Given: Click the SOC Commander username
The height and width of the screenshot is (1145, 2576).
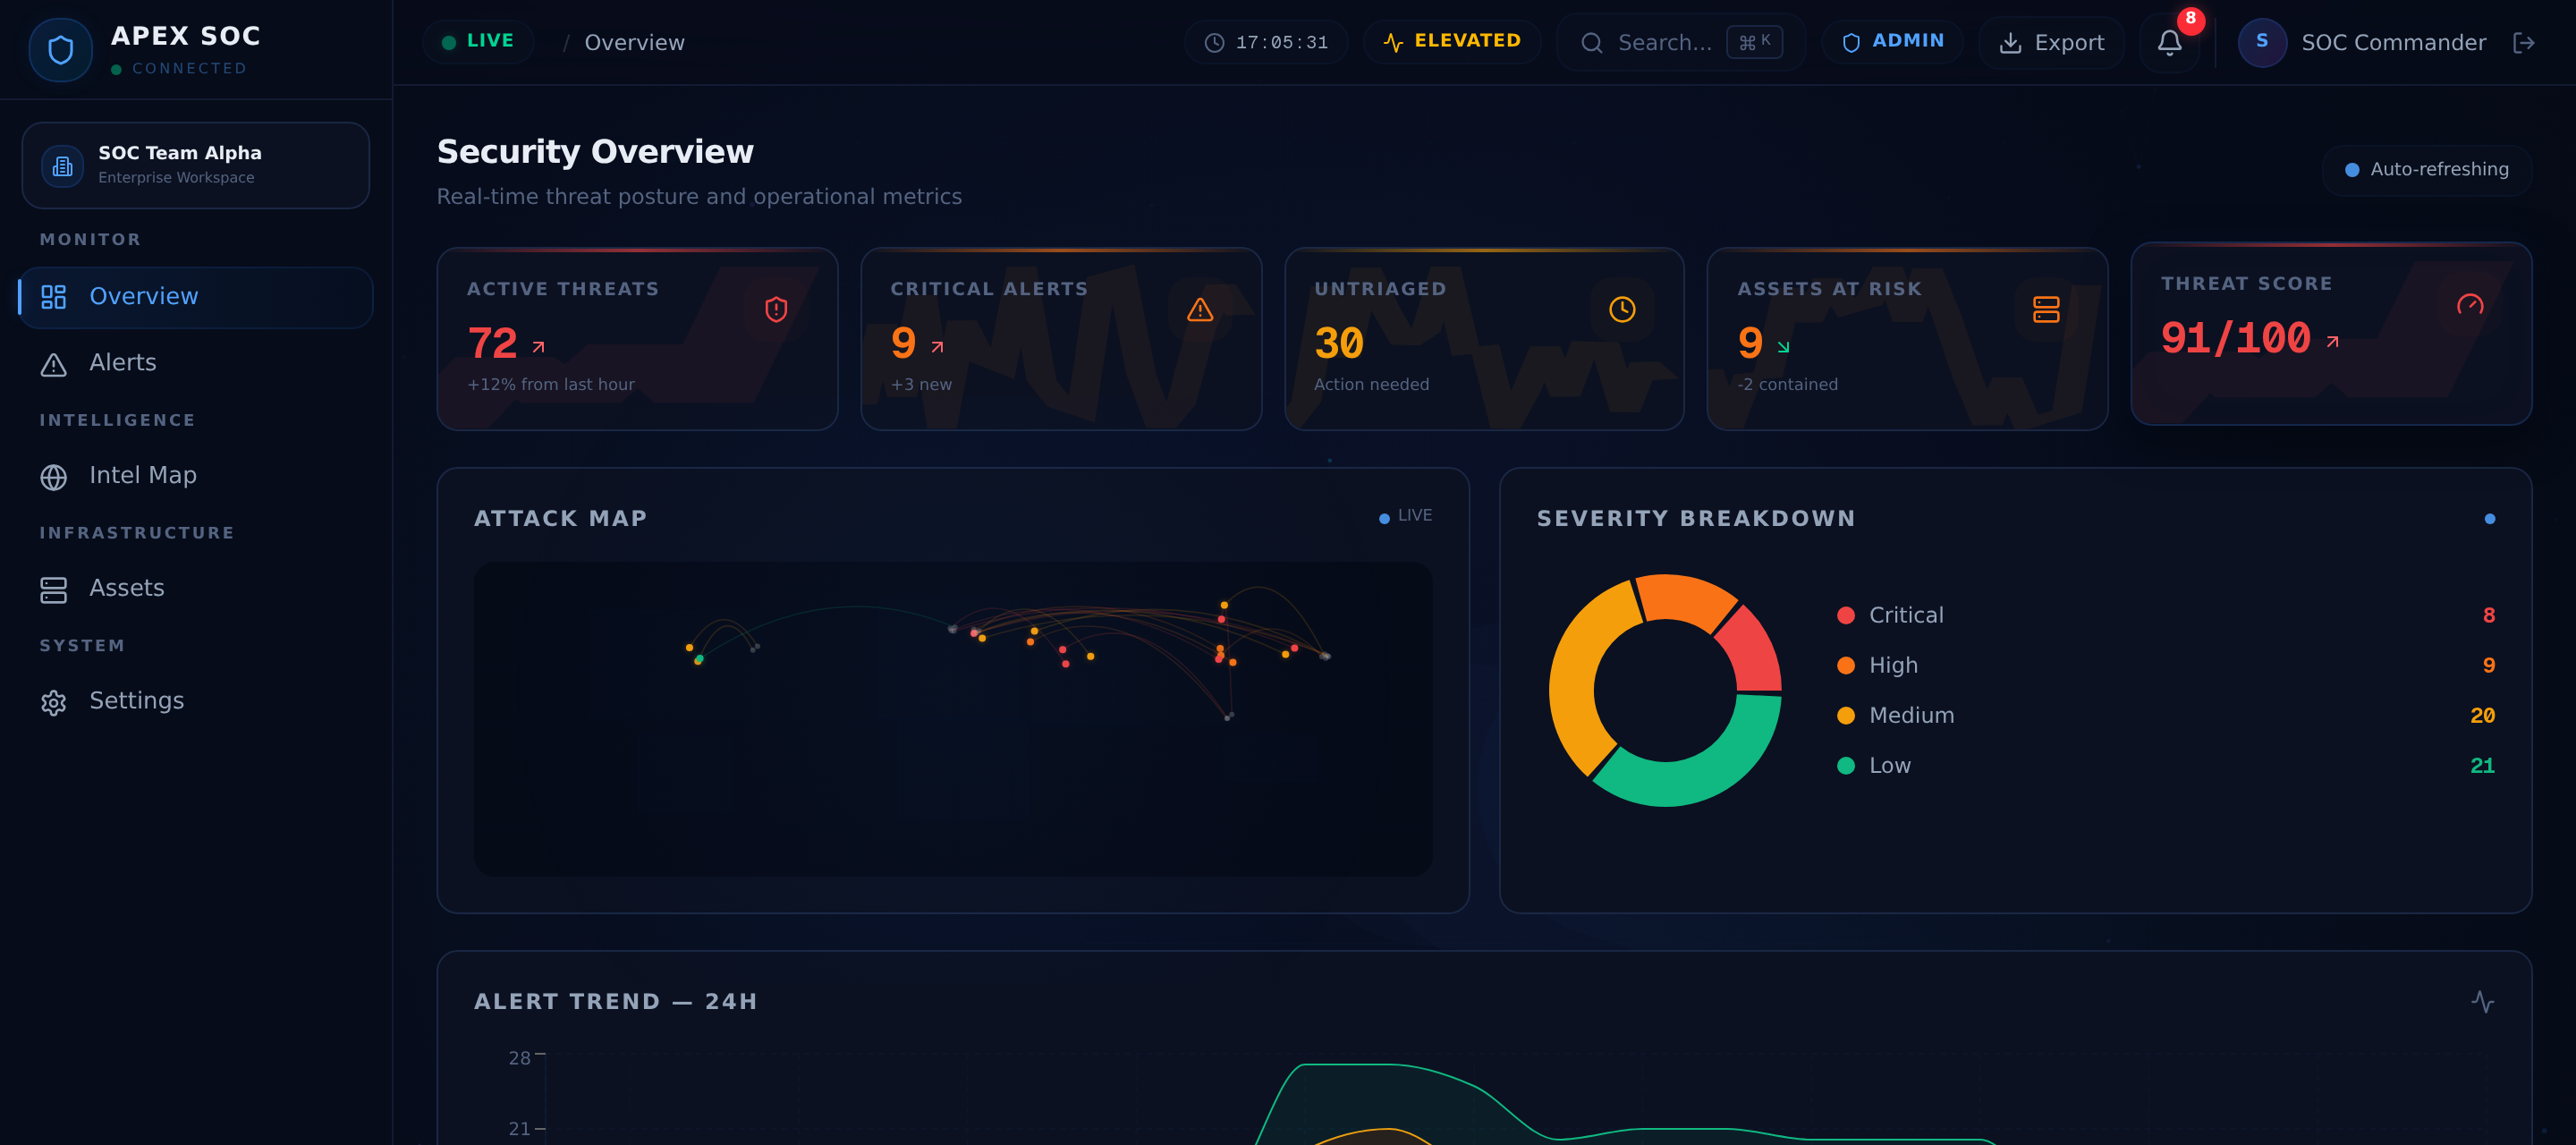Looking at the screenshot, I should tap(2393, 43).
